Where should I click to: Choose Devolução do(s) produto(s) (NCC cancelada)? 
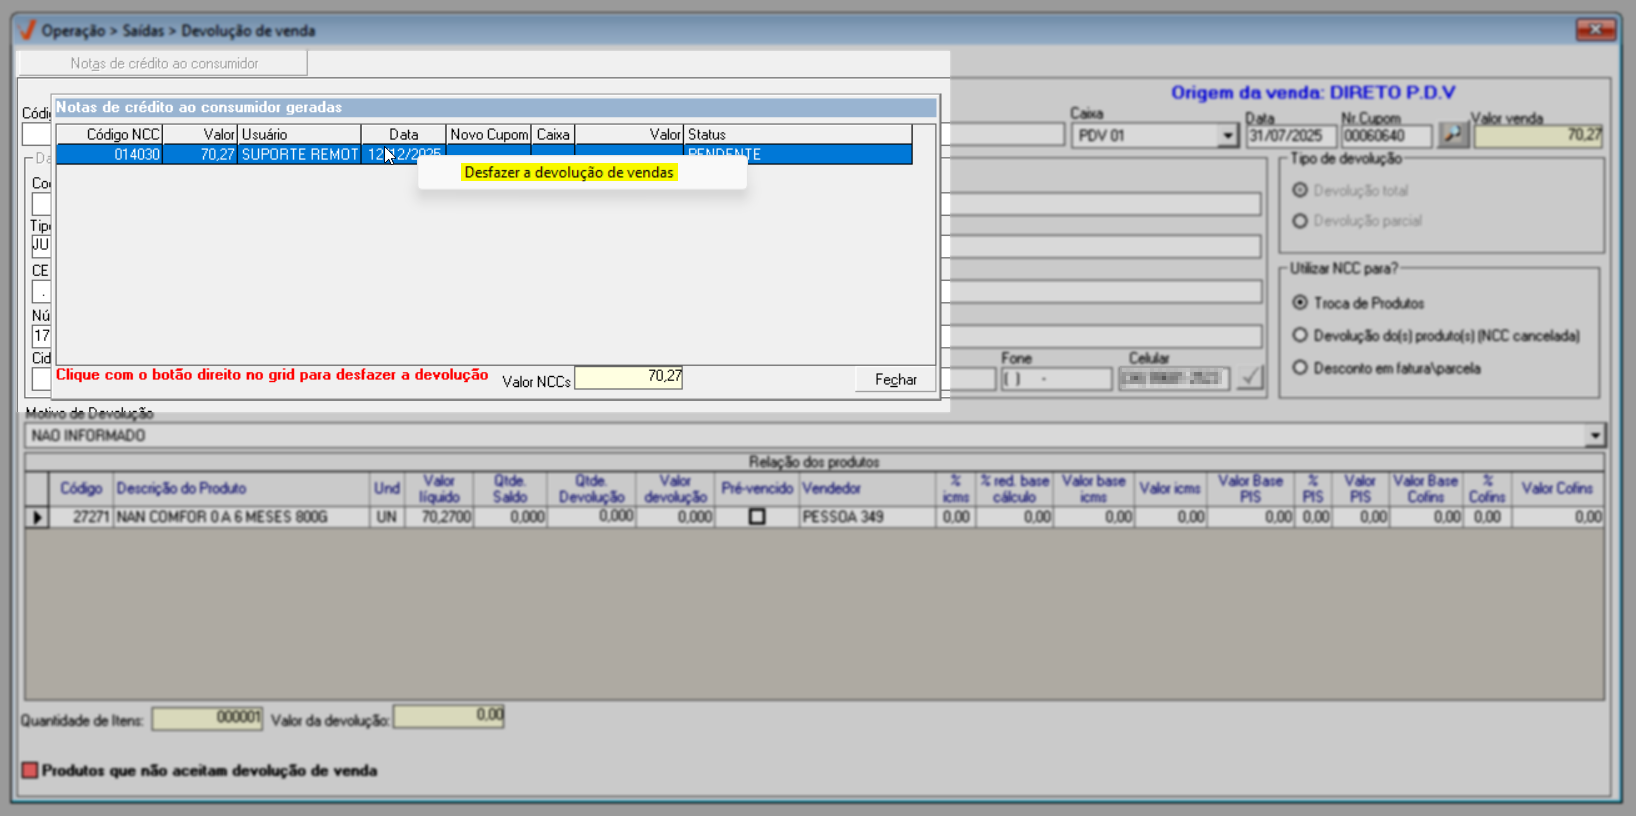(1300, 335)
